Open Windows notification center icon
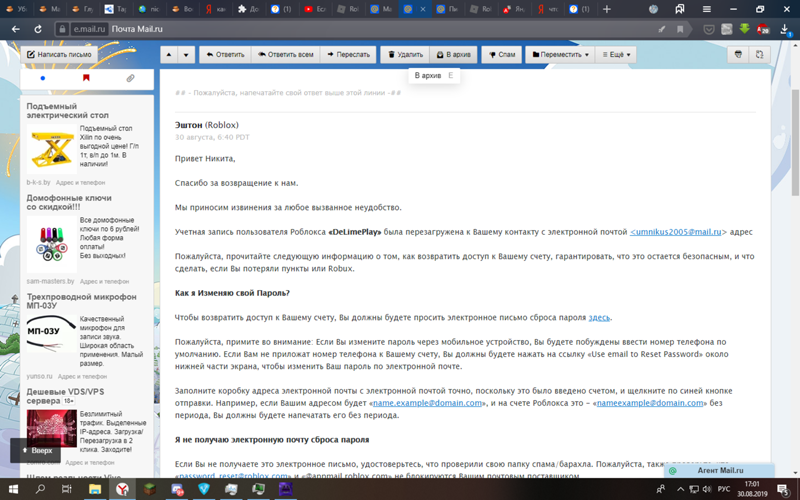 783,489
